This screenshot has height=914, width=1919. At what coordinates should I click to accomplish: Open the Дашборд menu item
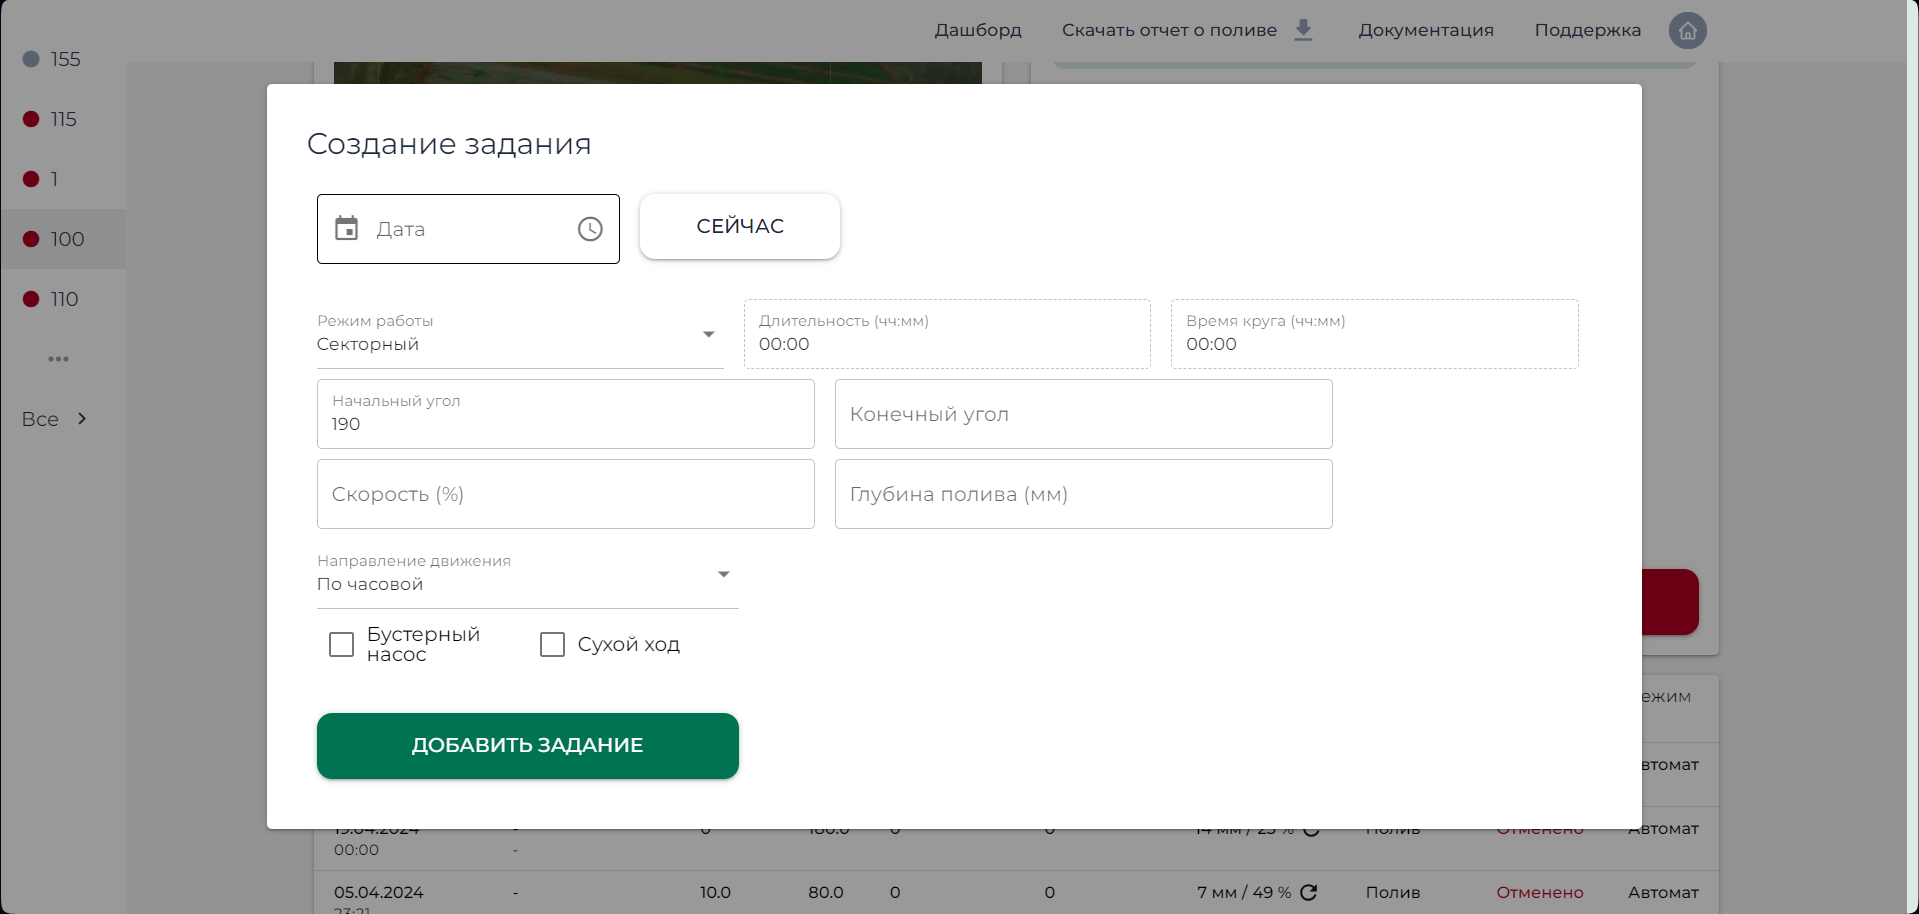[977, 30]
